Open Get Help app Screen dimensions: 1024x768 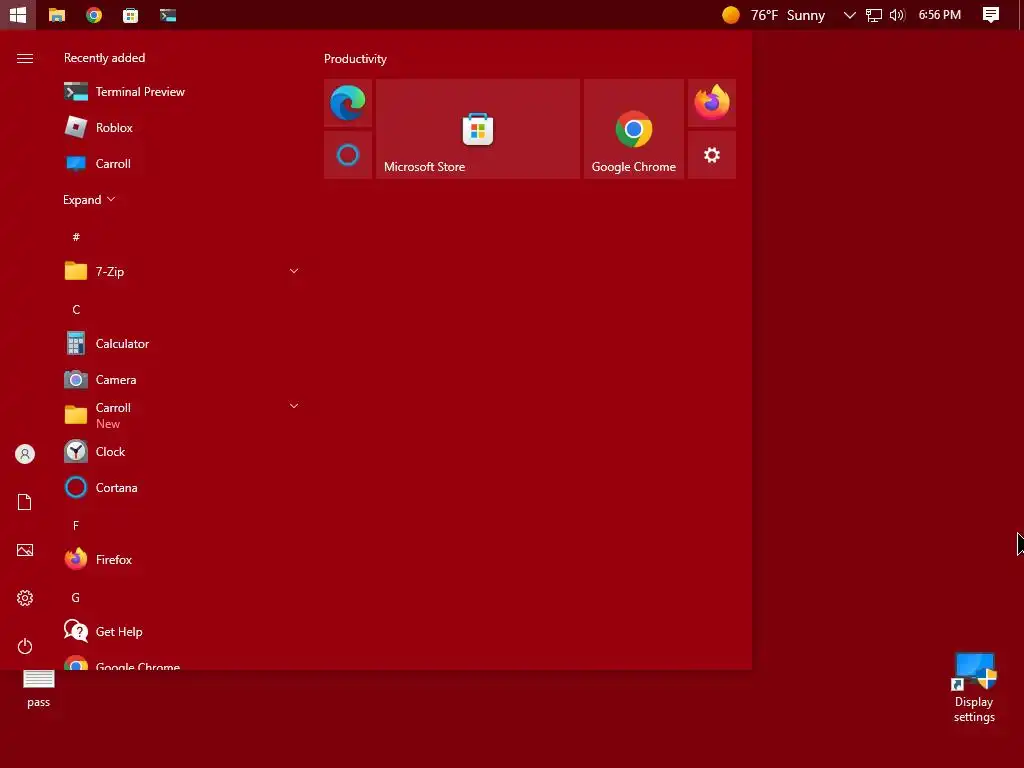[183, 632]
